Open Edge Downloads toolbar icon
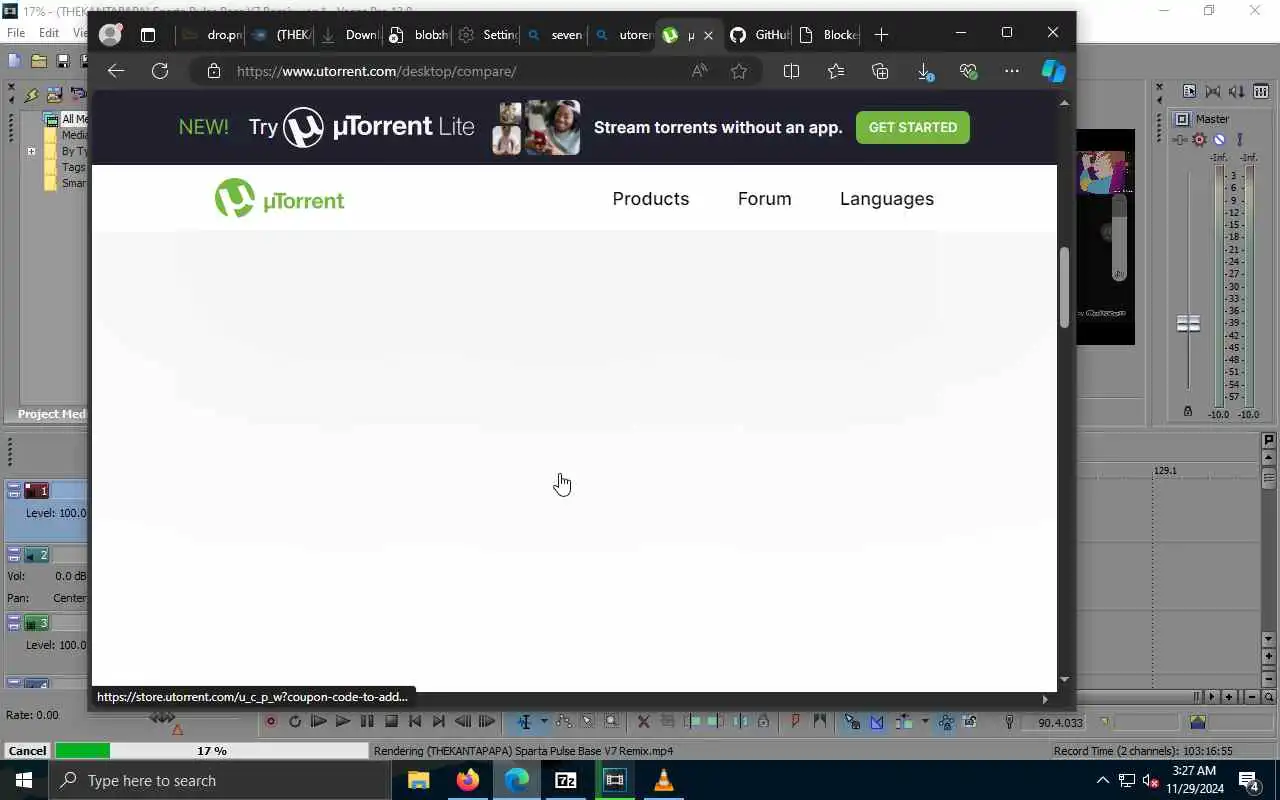The width and height of the screenshot is (1280, 800). (925, 71)
